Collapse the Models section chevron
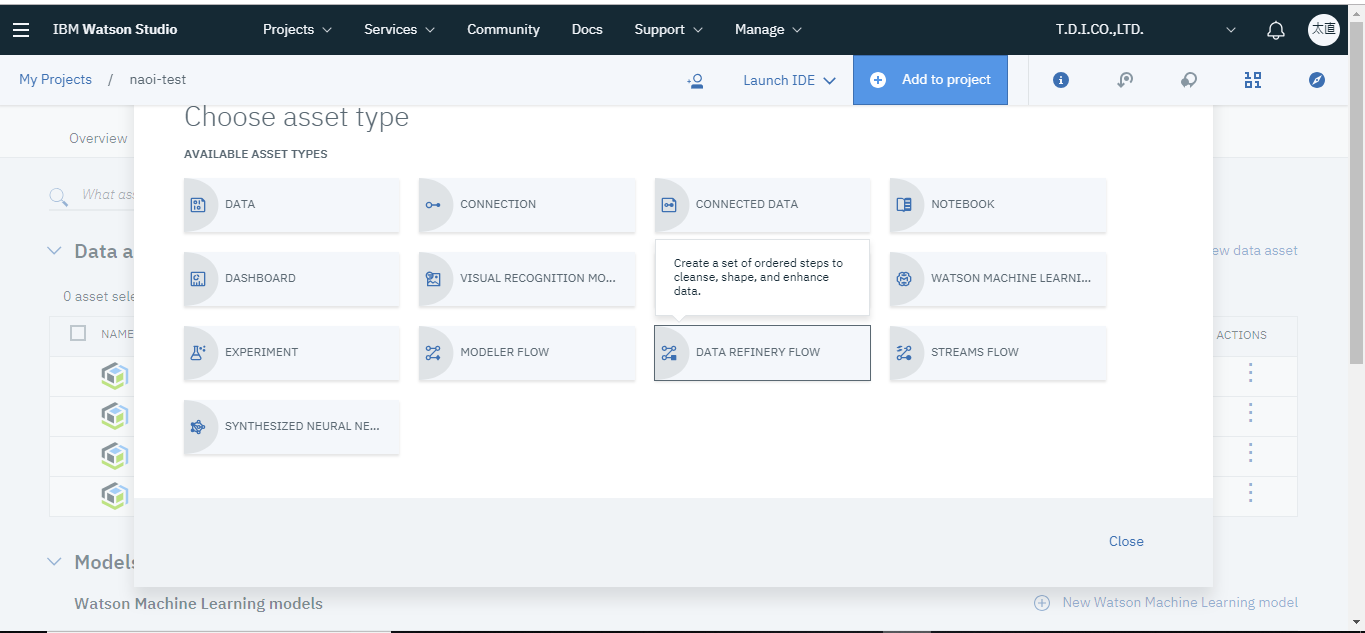The image size is (1365, 633). click(55, 562)
